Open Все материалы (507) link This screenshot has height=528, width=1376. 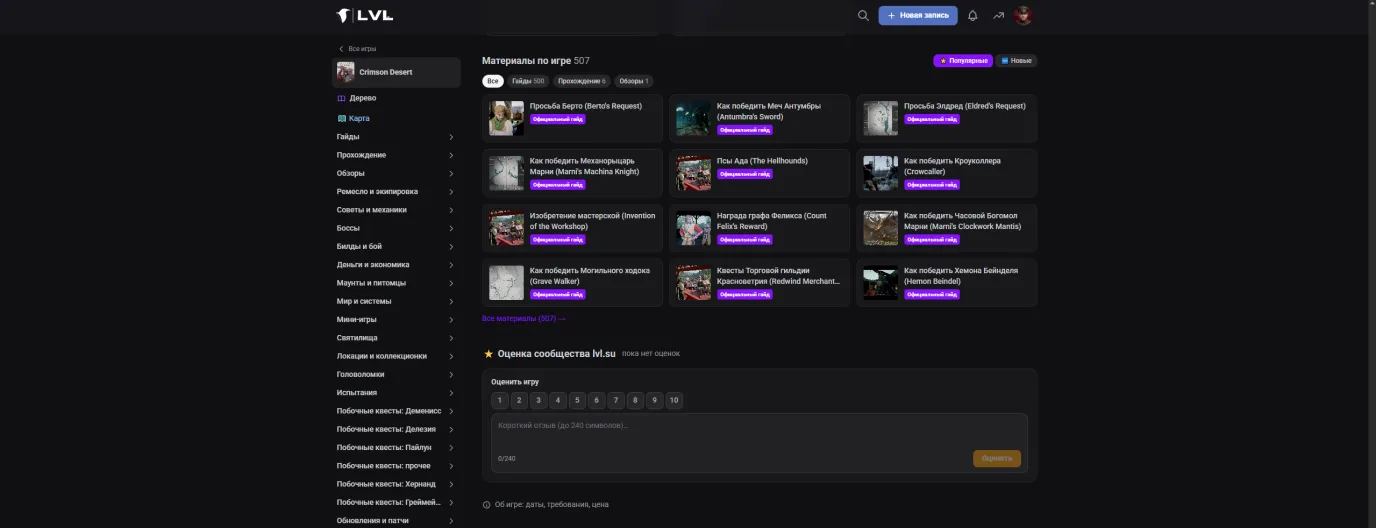[524, 319]
